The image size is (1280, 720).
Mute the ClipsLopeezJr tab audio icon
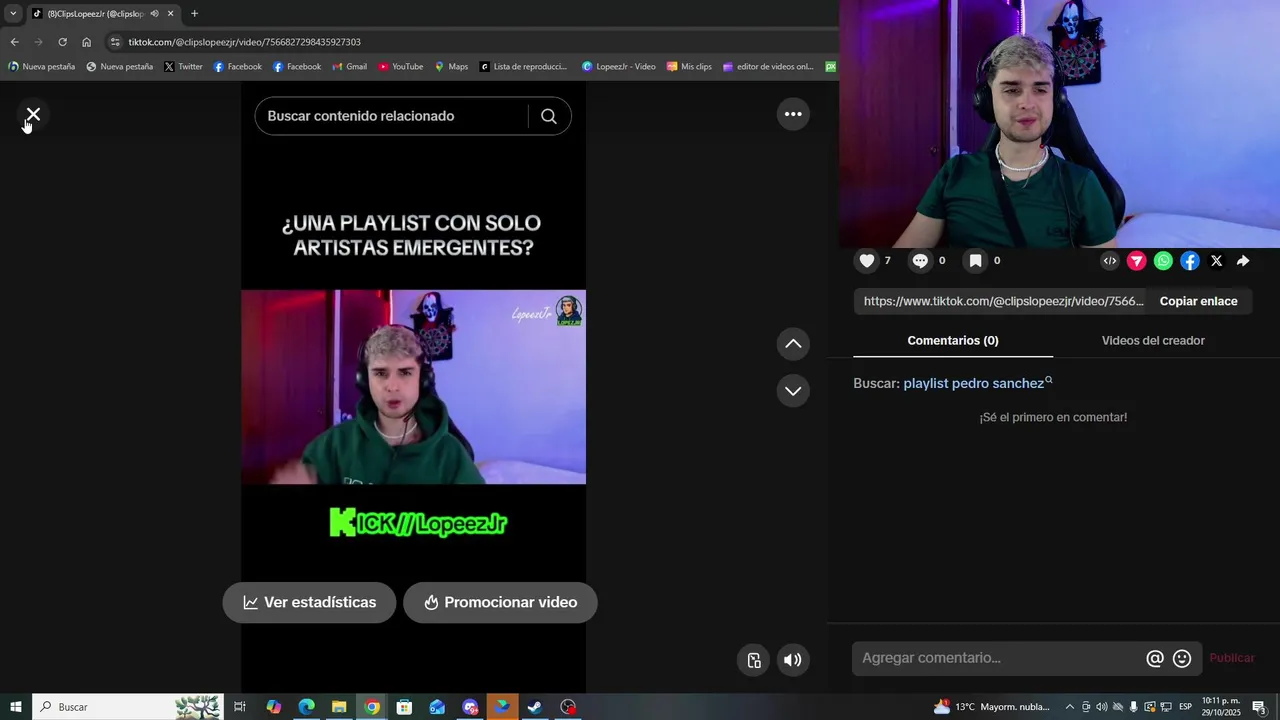154,14
